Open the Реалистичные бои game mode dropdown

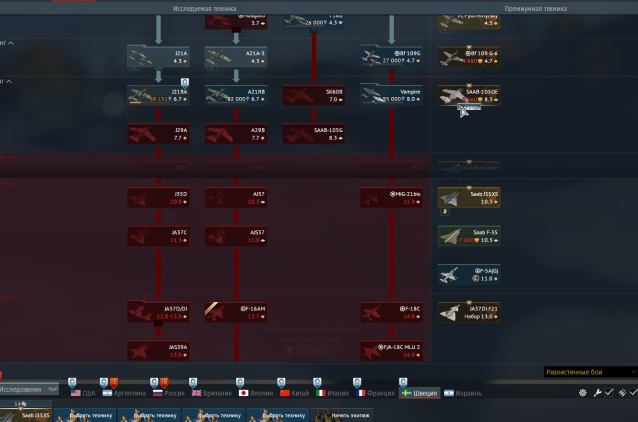590,372
